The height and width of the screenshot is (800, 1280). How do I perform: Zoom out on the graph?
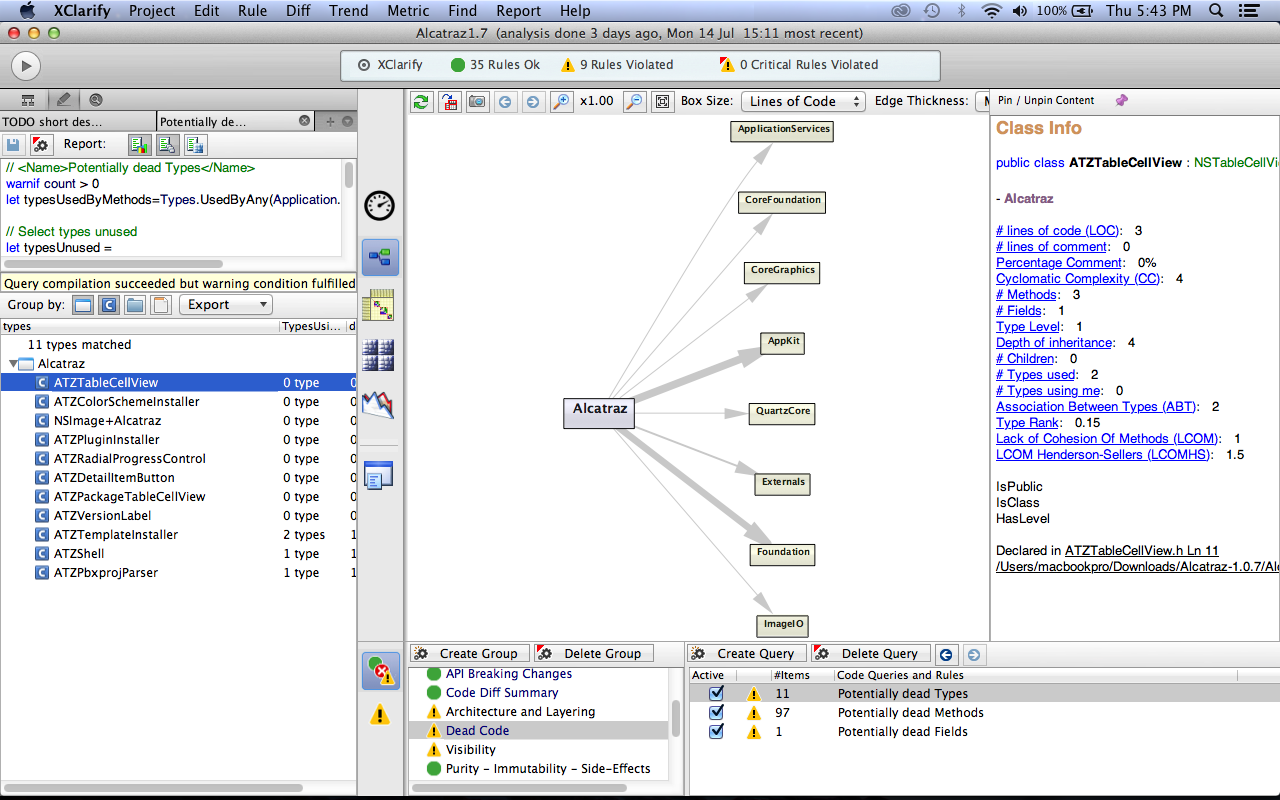[634, 101]
